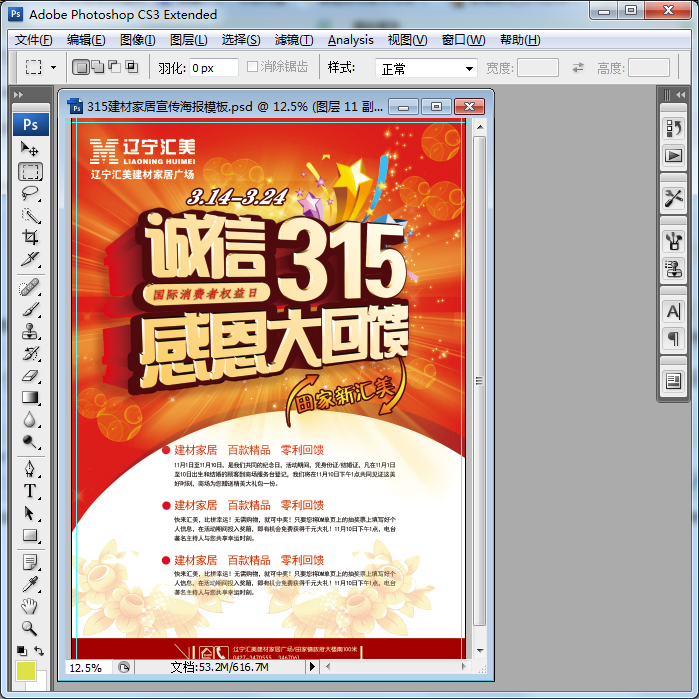
Task: Choose Intersect with selection mode
Action: (132, 67)
